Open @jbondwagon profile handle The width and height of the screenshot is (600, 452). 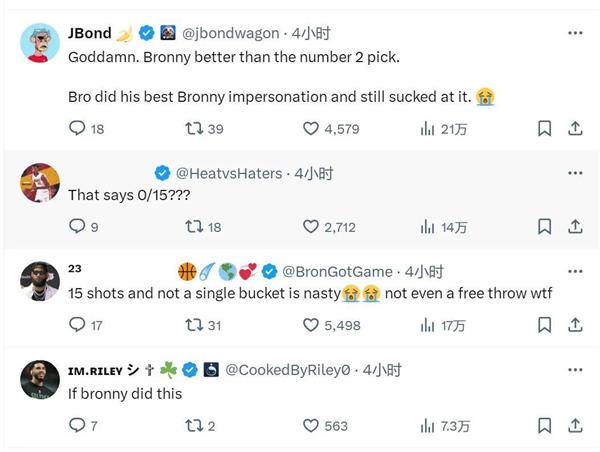tap(231, 33)
